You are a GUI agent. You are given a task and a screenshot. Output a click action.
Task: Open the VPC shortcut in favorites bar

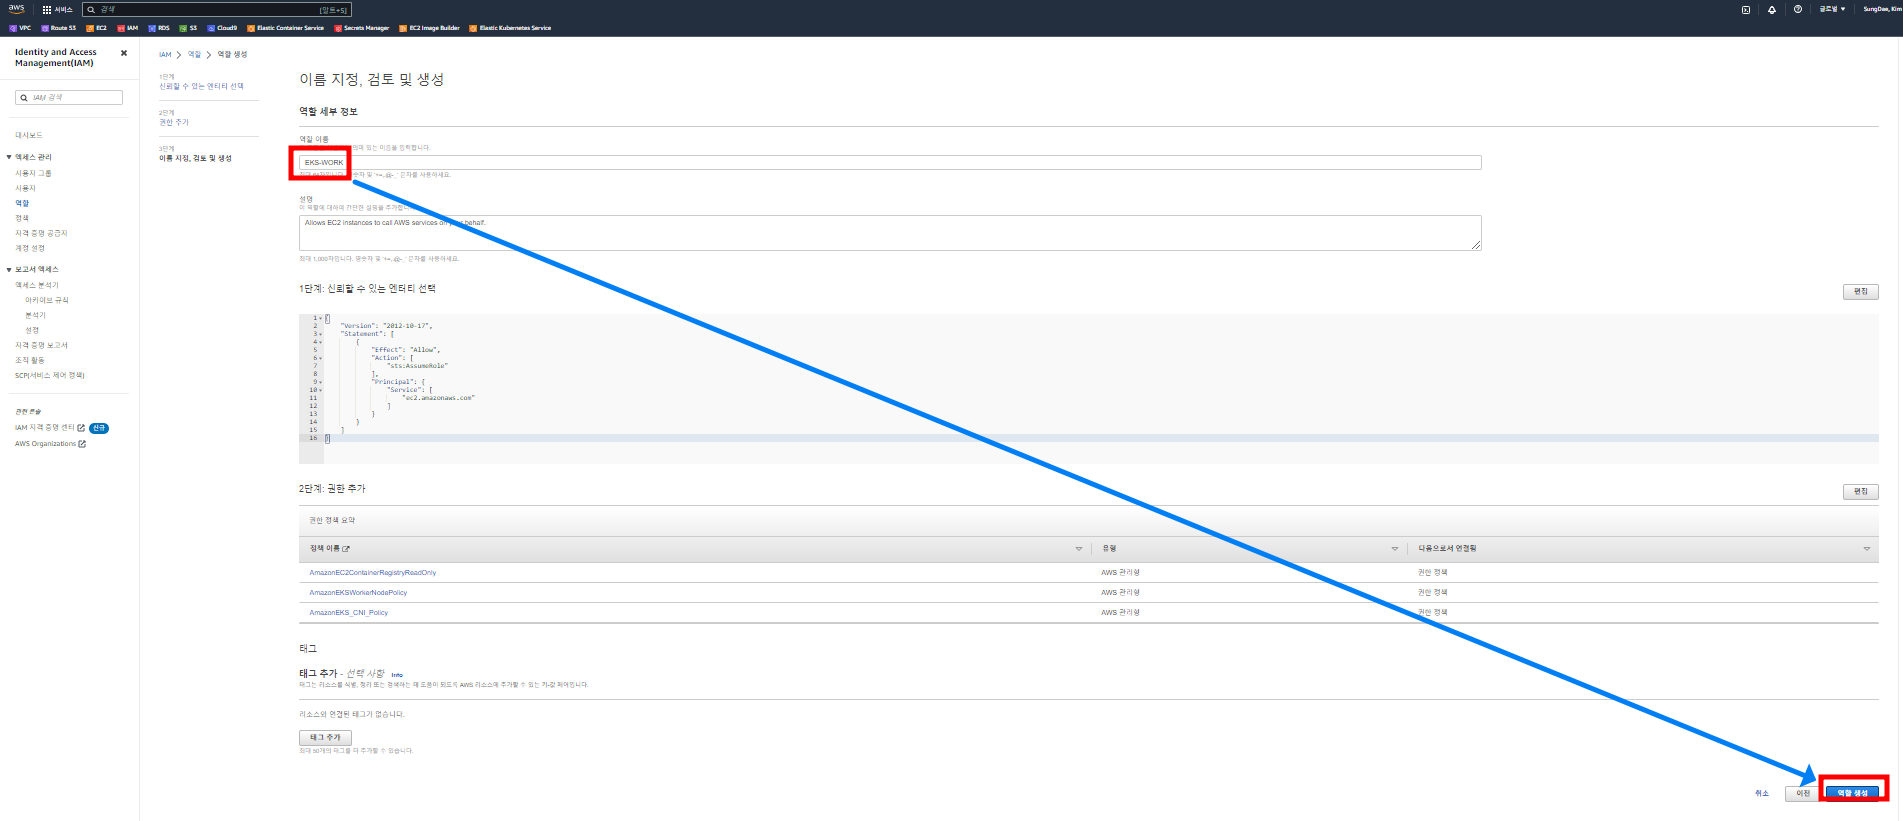click(x=20, y=28)
